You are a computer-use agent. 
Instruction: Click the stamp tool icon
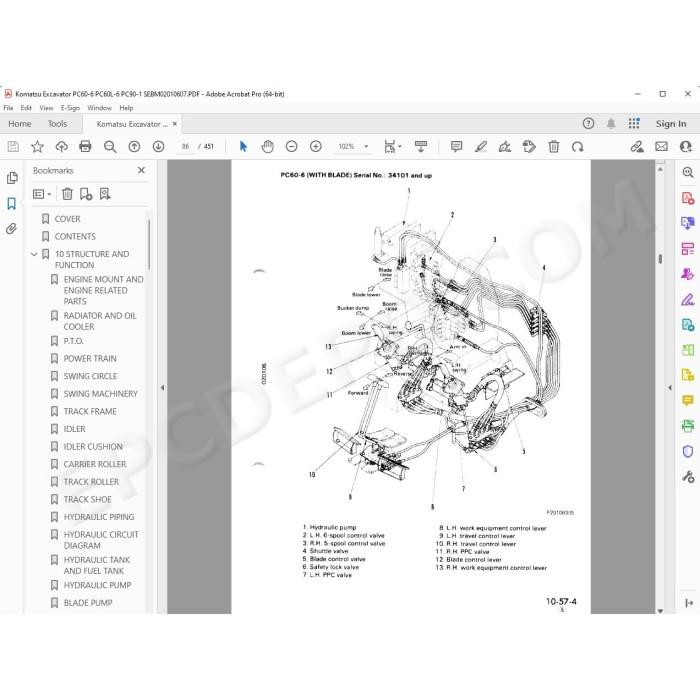tap(529, 146)
